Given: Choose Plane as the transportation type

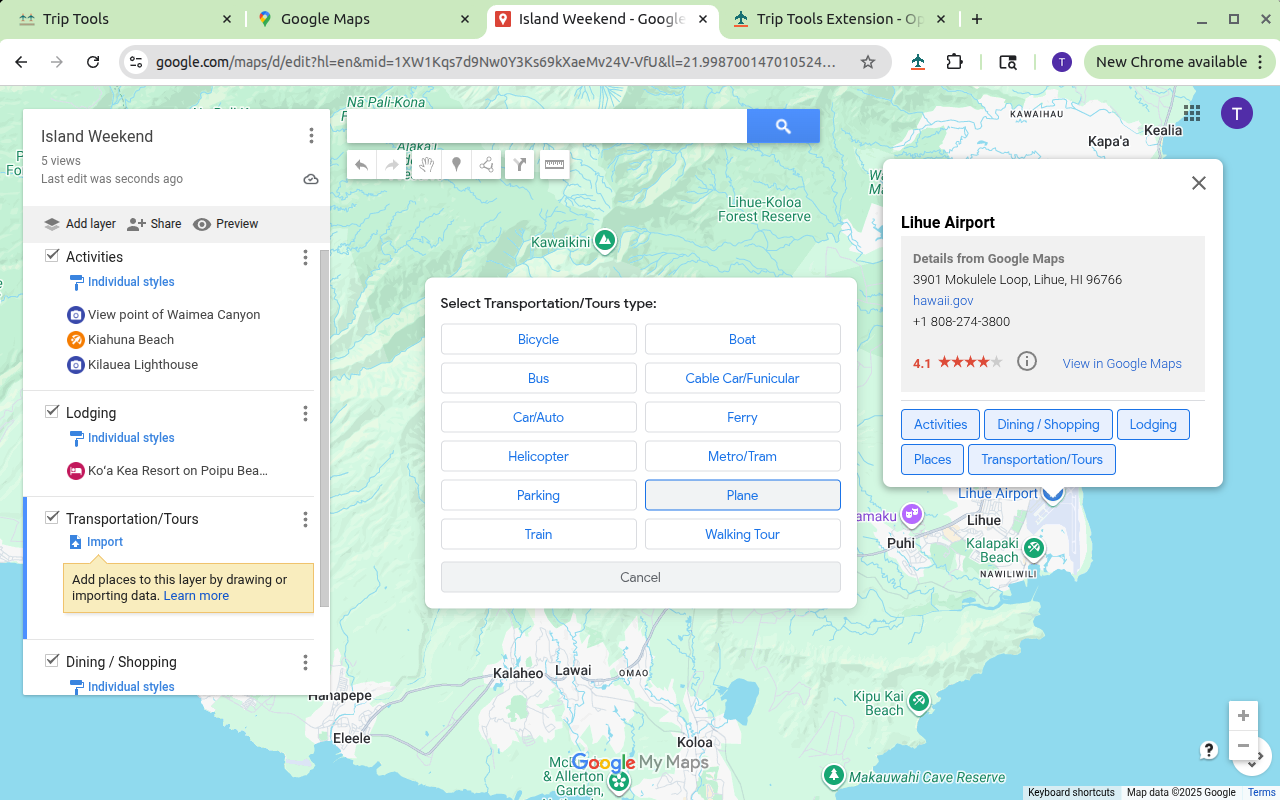Looking at the screenshot, I should point(742,495).
